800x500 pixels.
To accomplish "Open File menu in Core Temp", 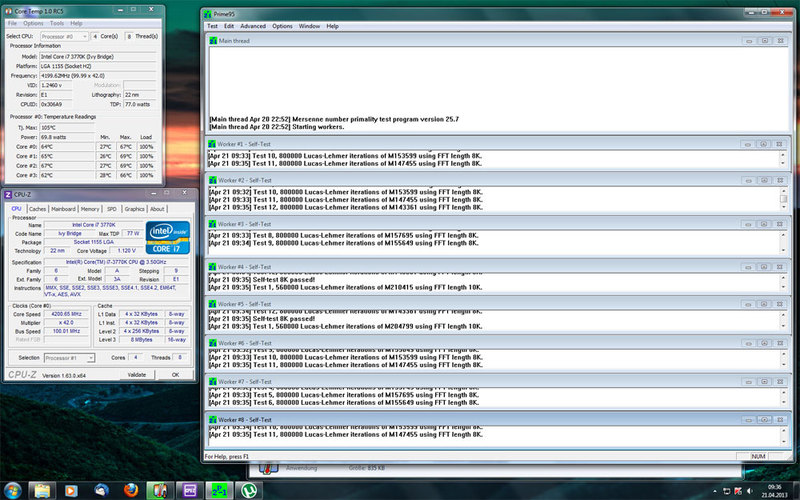I will click(12, 23).
